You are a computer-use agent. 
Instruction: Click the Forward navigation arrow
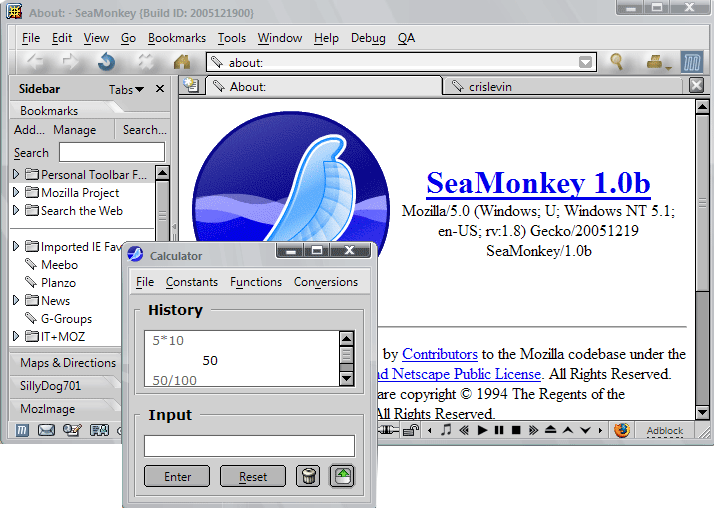pyautogui.click(x=70, y=62)
